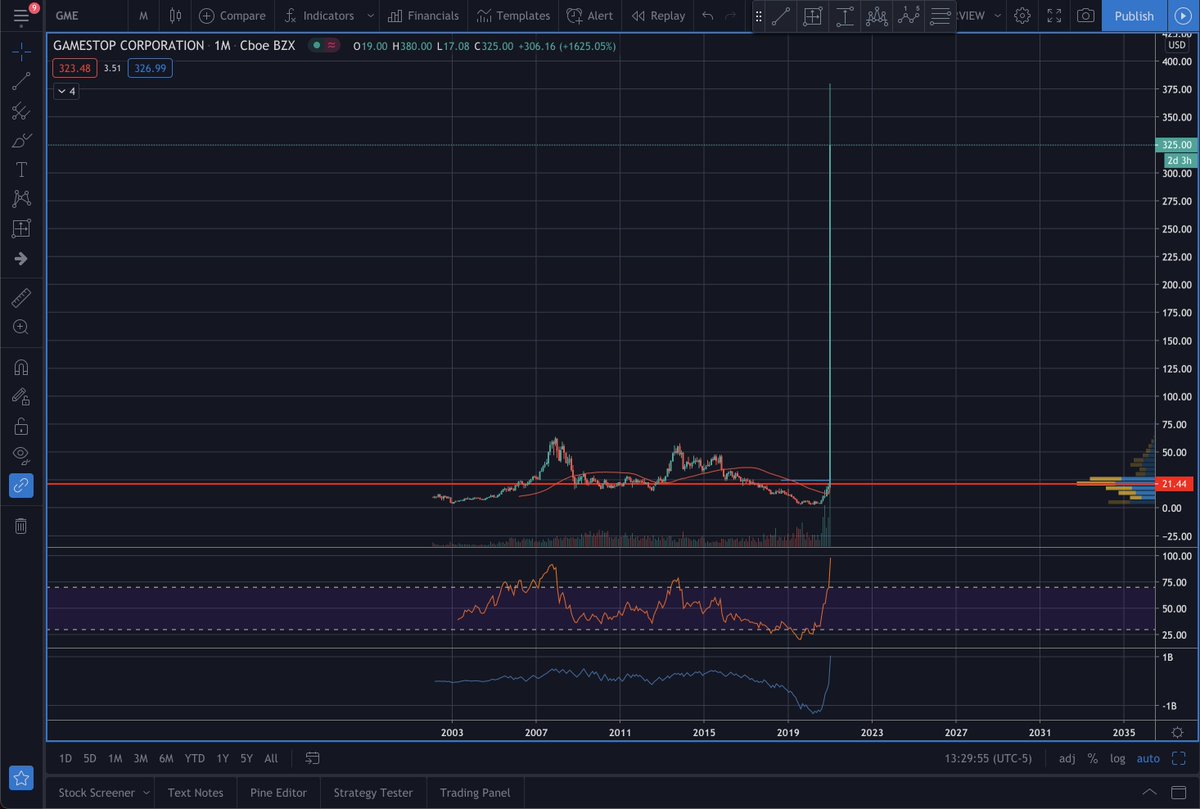Set range to 5Y

coord(246,759)
